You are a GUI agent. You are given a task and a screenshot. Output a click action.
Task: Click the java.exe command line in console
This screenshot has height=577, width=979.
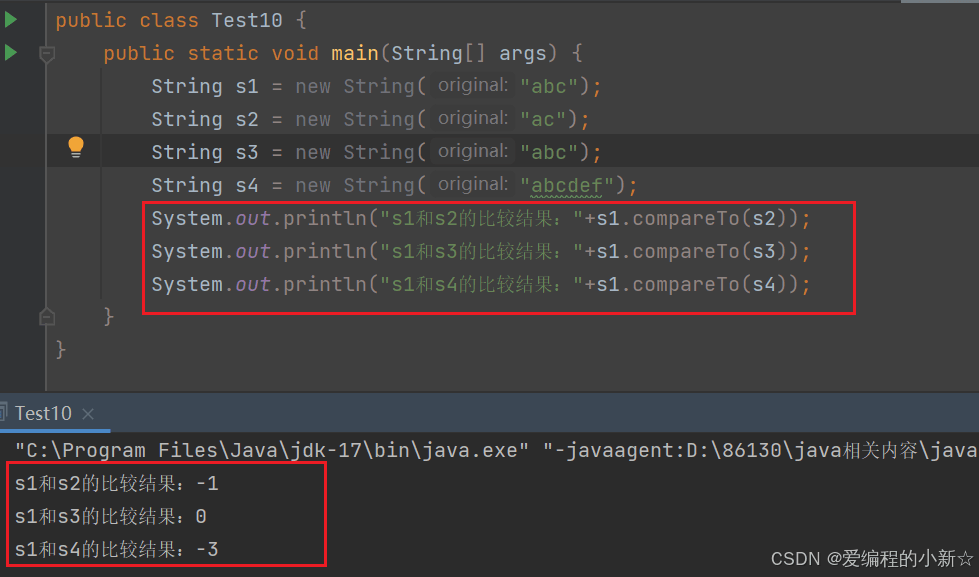click(496, 450)
